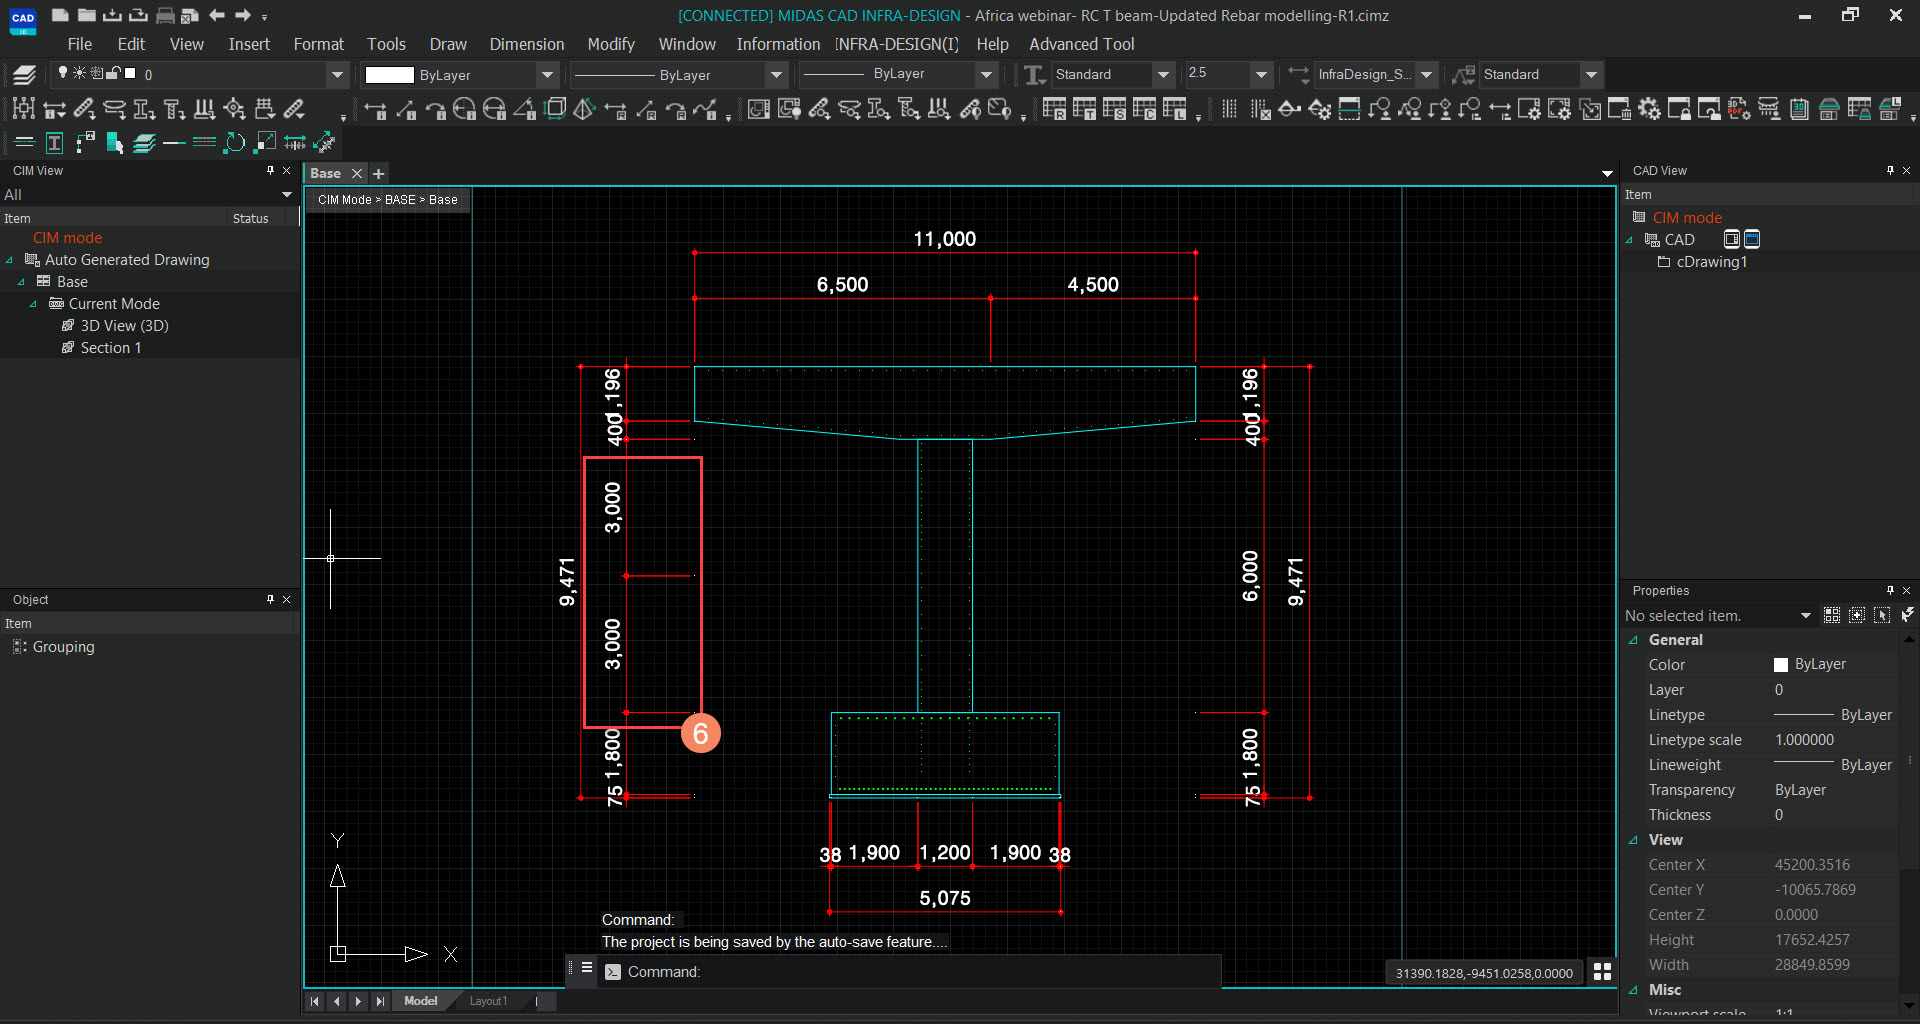1920x1024 pixels.
Task: Click the Open folder icon
Action: pos(87,15)
